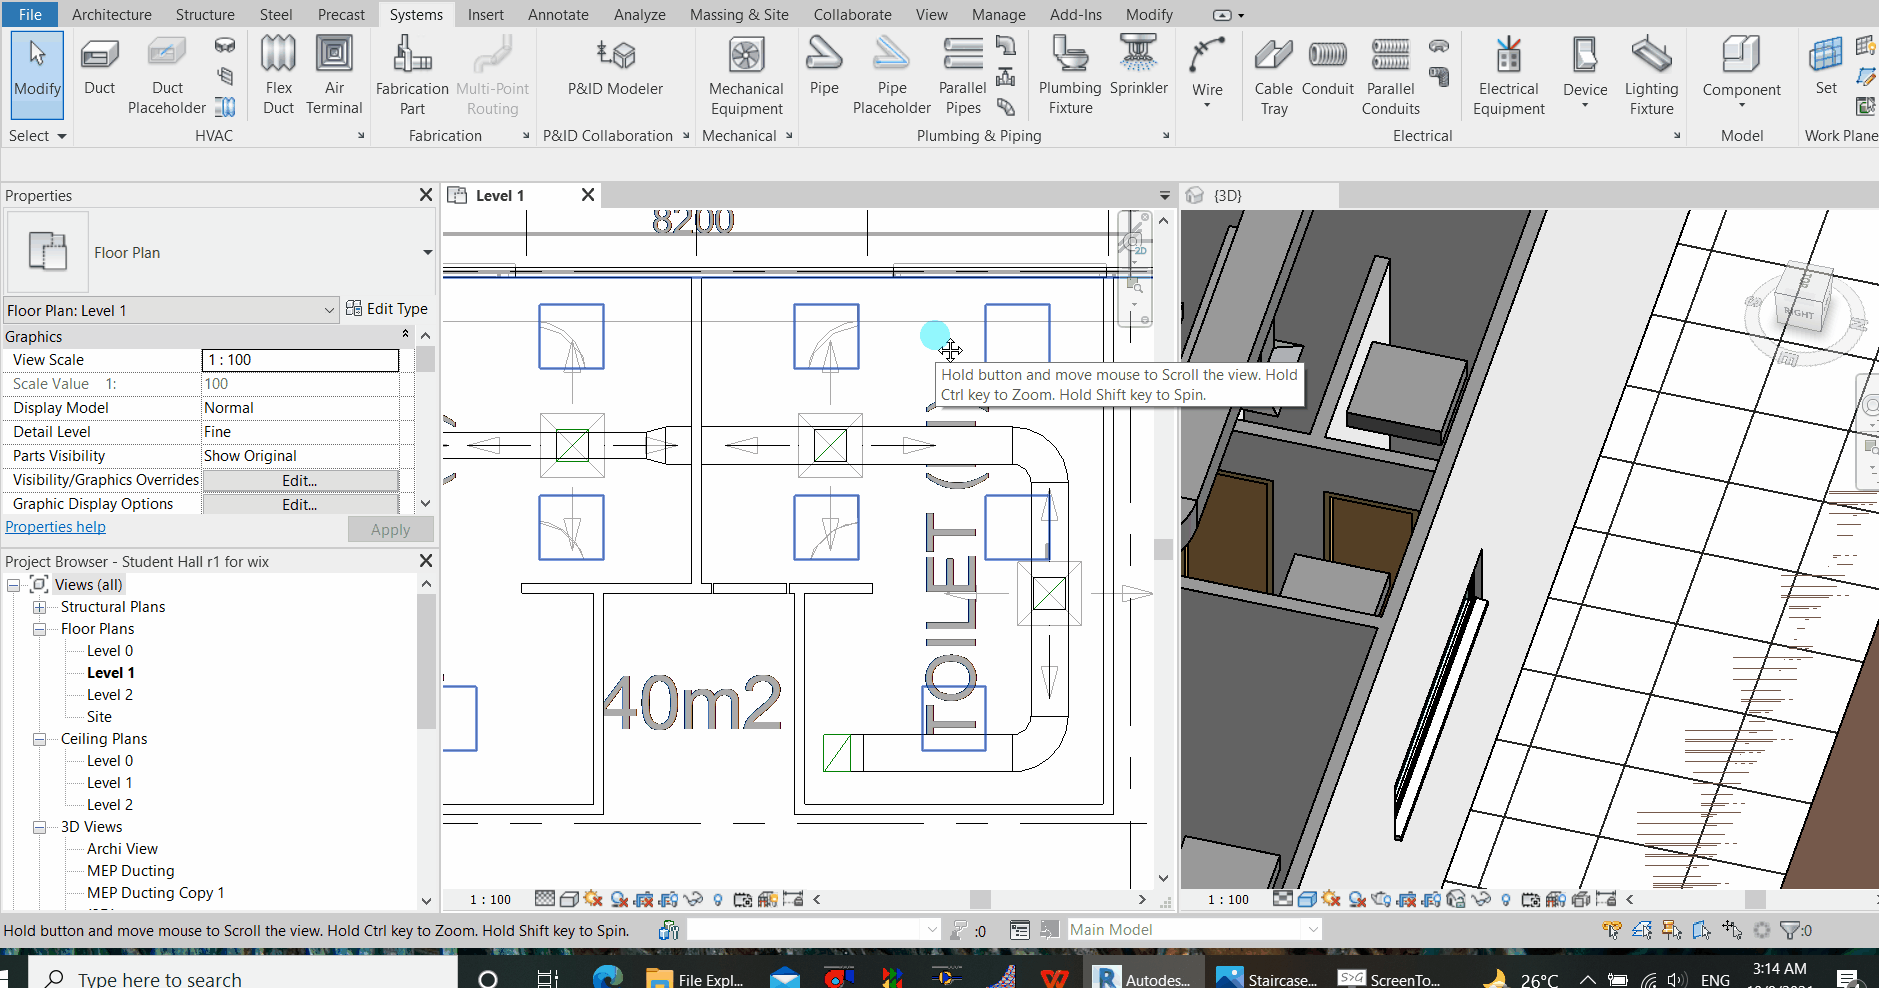Image resolution: width=1879 pixels, height=988 pixels.
Task: Select the Duct tool
Action: coord(99,66)
